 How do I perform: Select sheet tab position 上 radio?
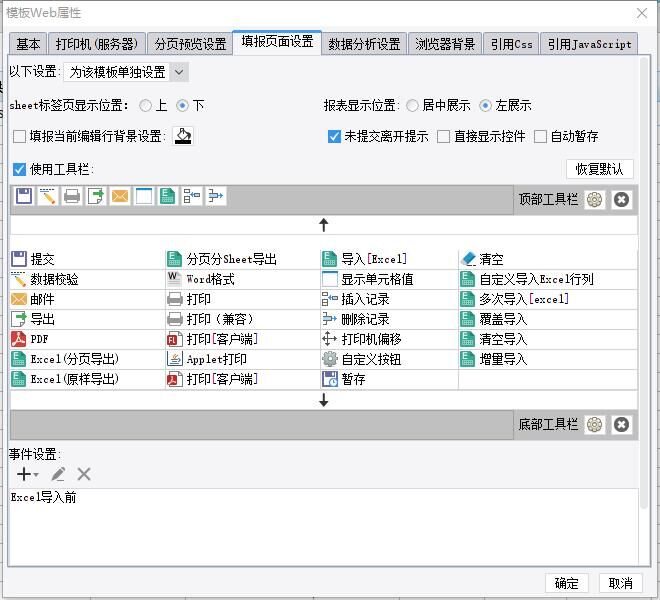145,105
